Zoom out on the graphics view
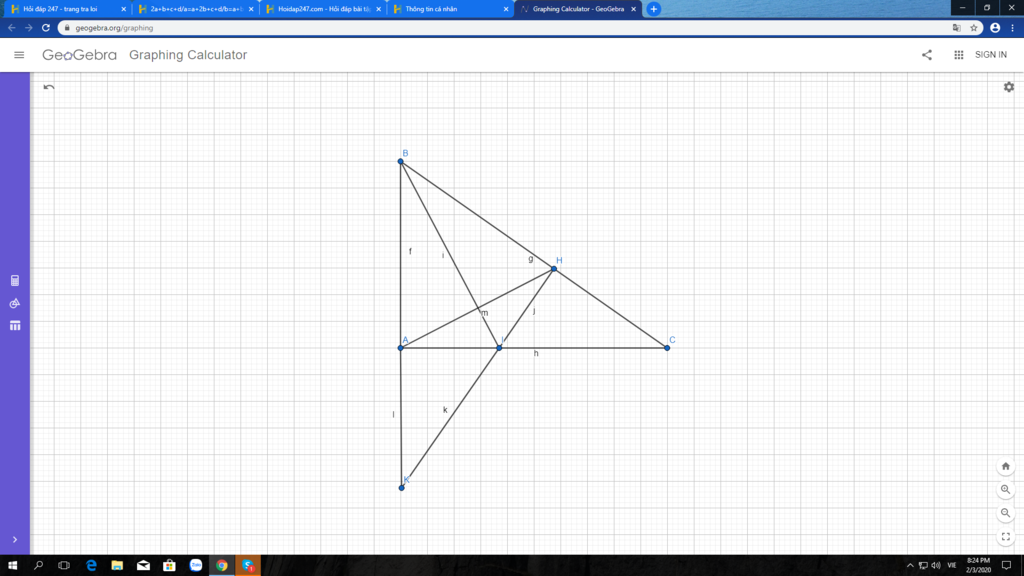Screen dimensions: 1024x576 1006,513
